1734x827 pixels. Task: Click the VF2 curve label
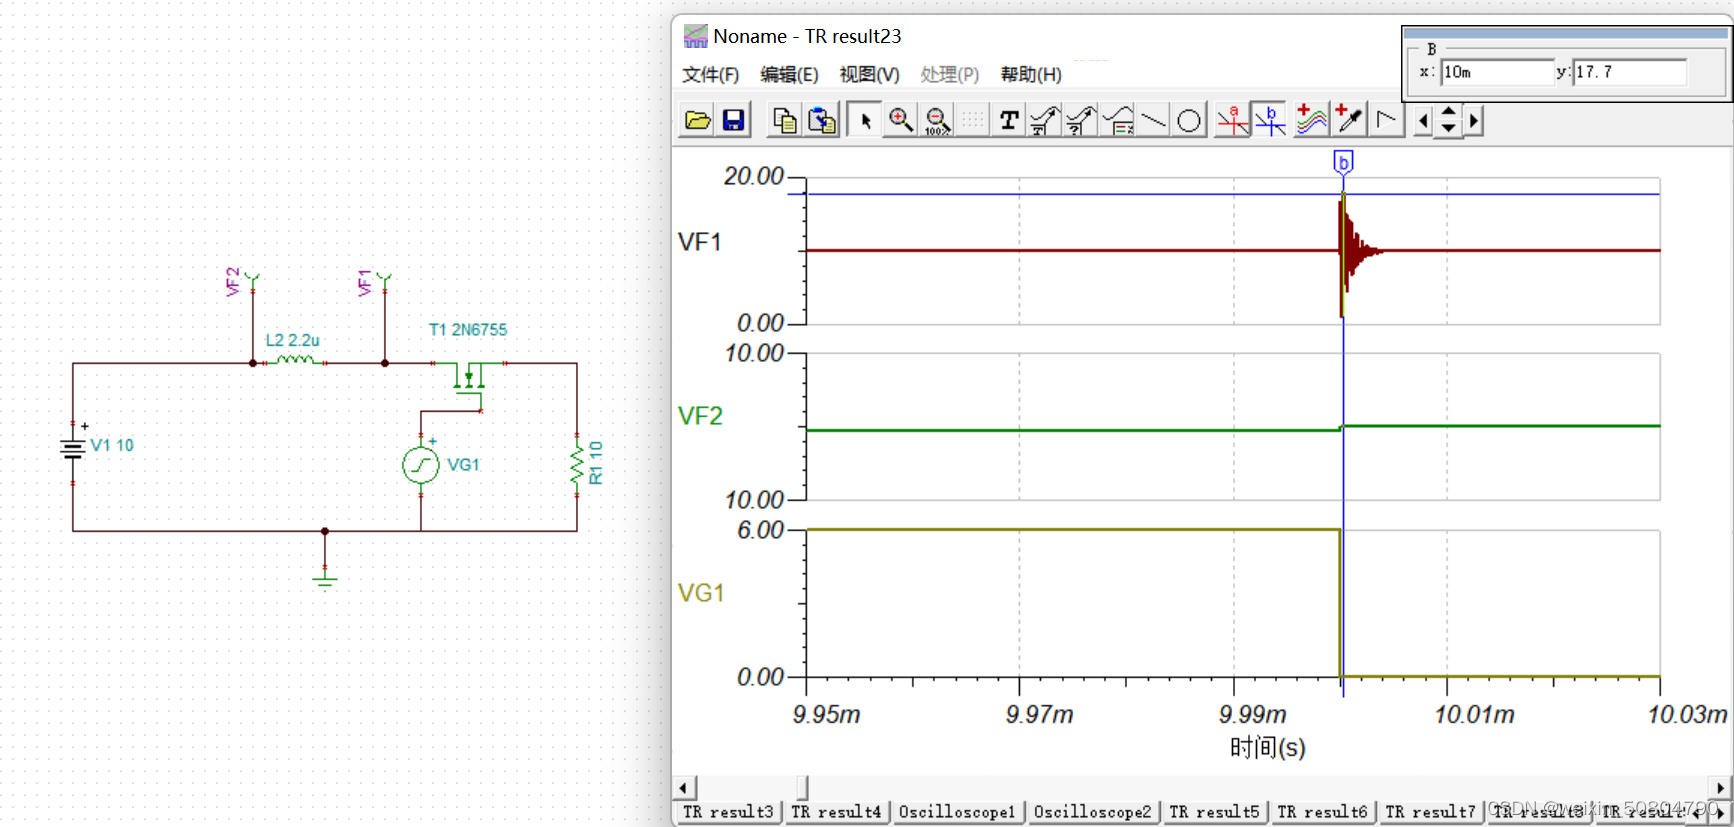coord(700,416)
